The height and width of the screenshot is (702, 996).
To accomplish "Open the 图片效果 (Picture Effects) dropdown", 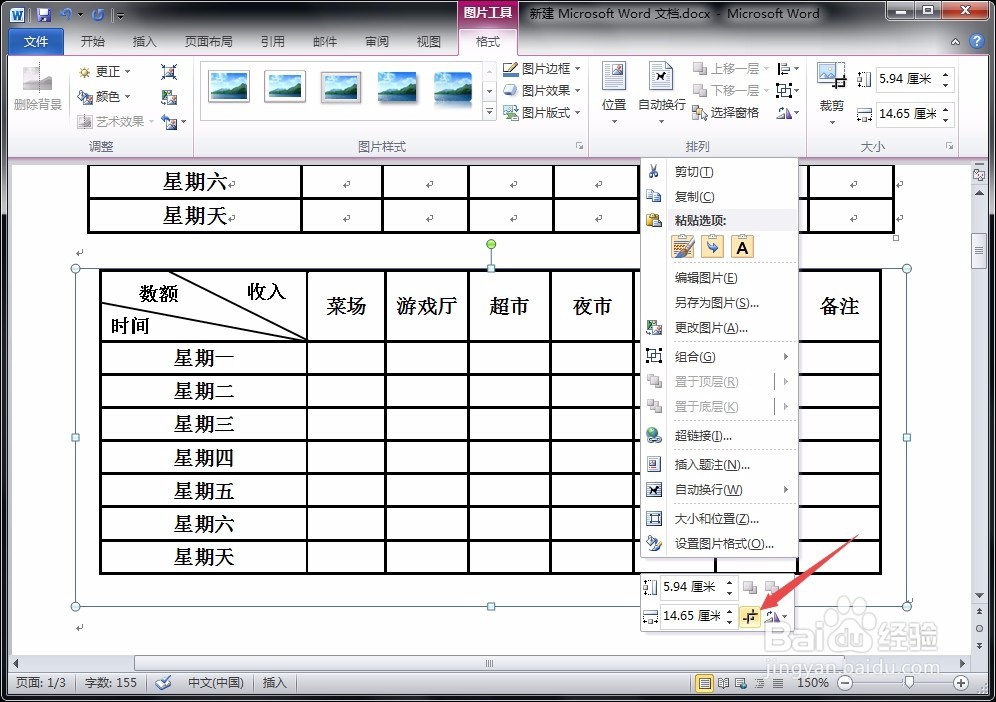I will coord(541,89).
